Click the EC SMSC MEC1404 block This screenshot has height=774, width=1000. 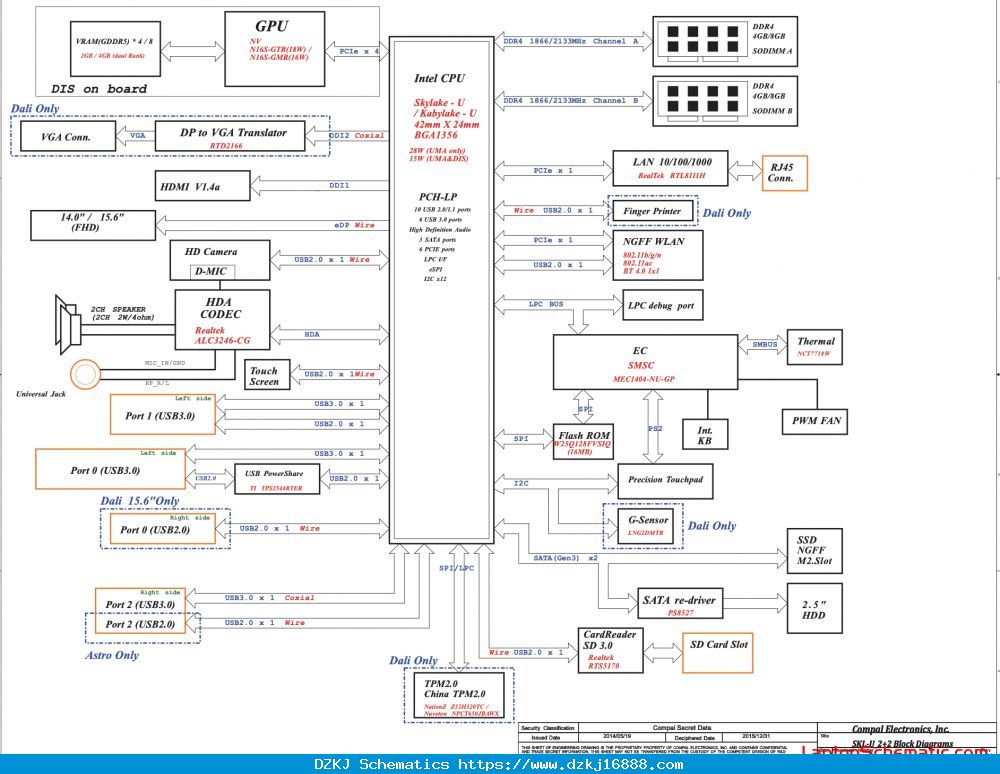645,362
